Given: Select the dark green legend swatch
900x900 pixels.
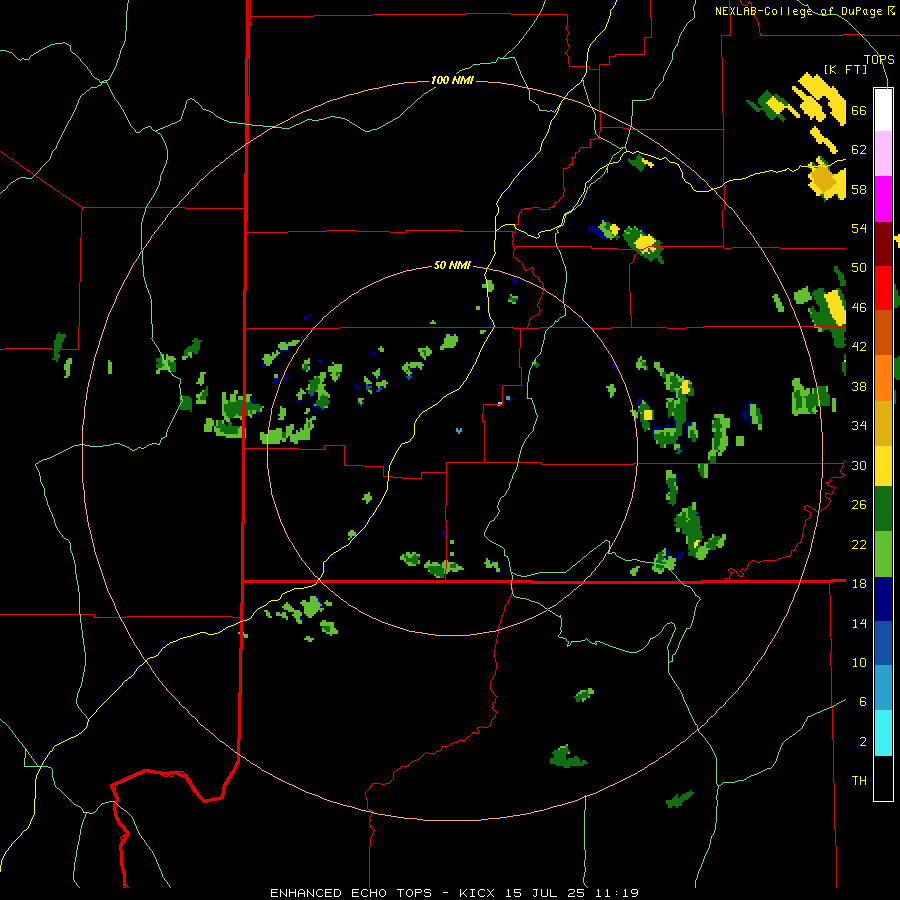Looking at the screenshot, I should coord(883,509).
